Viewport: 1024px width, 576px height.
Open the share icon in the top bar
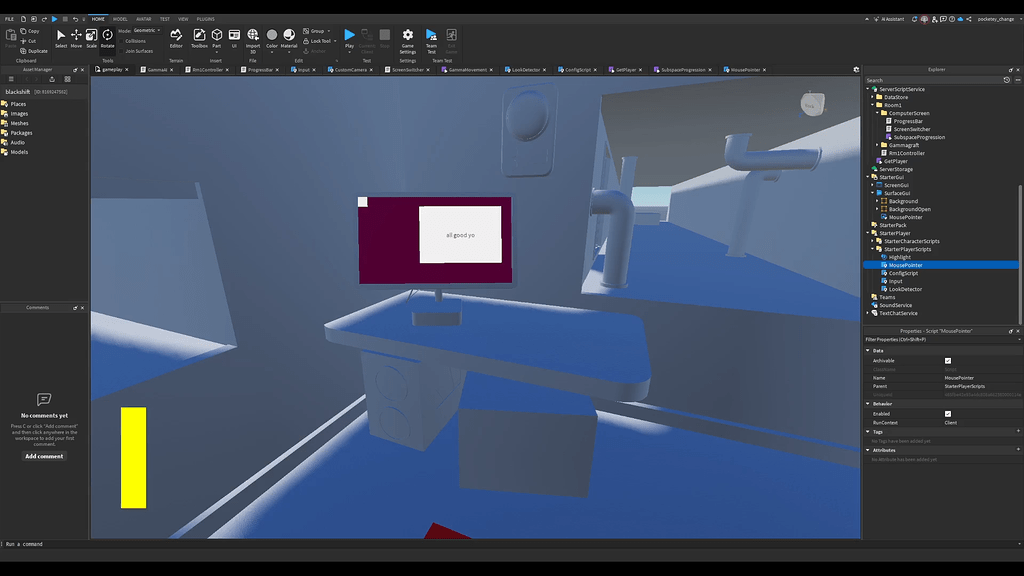click(969, 19)
